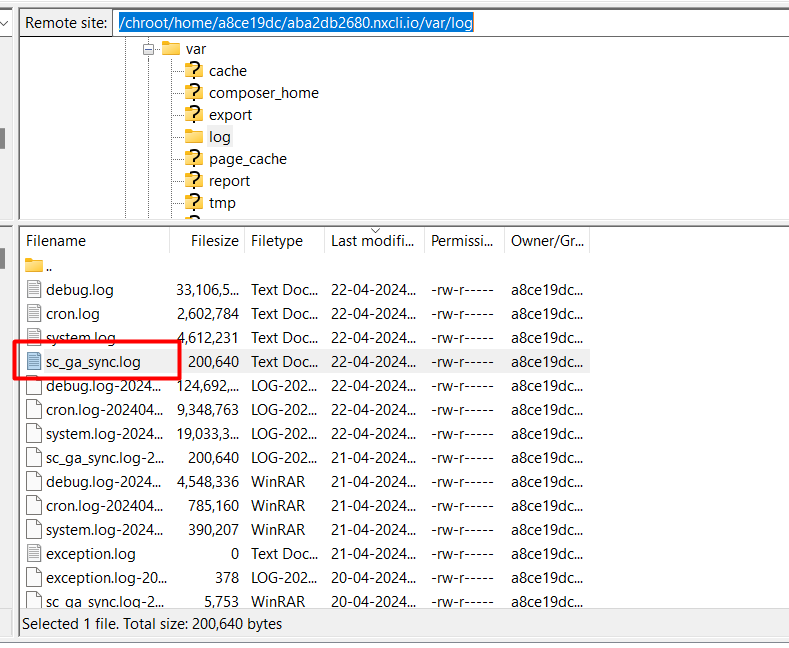Click the Filetype column header
Screen dimensions: 789x648
(x=277, y=241)
